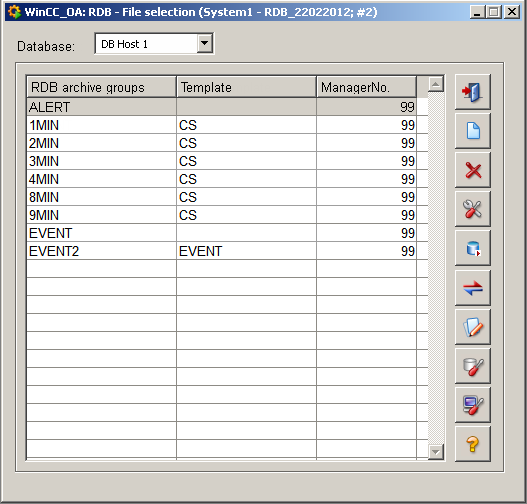Create new archive group with page icon
This screenshot has height=504, width=527.
click(473, 131)
